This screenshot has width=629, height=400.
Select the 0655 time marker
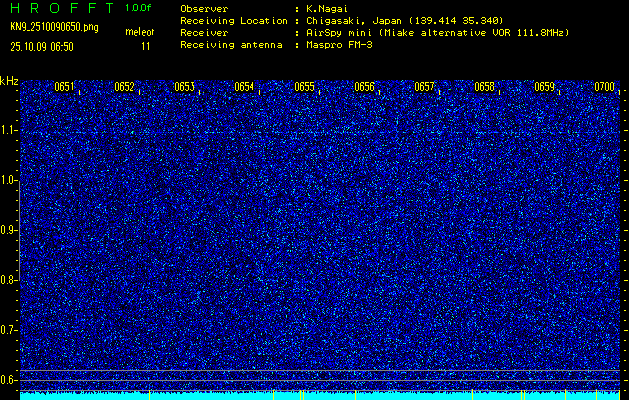[x=304, y=87]
